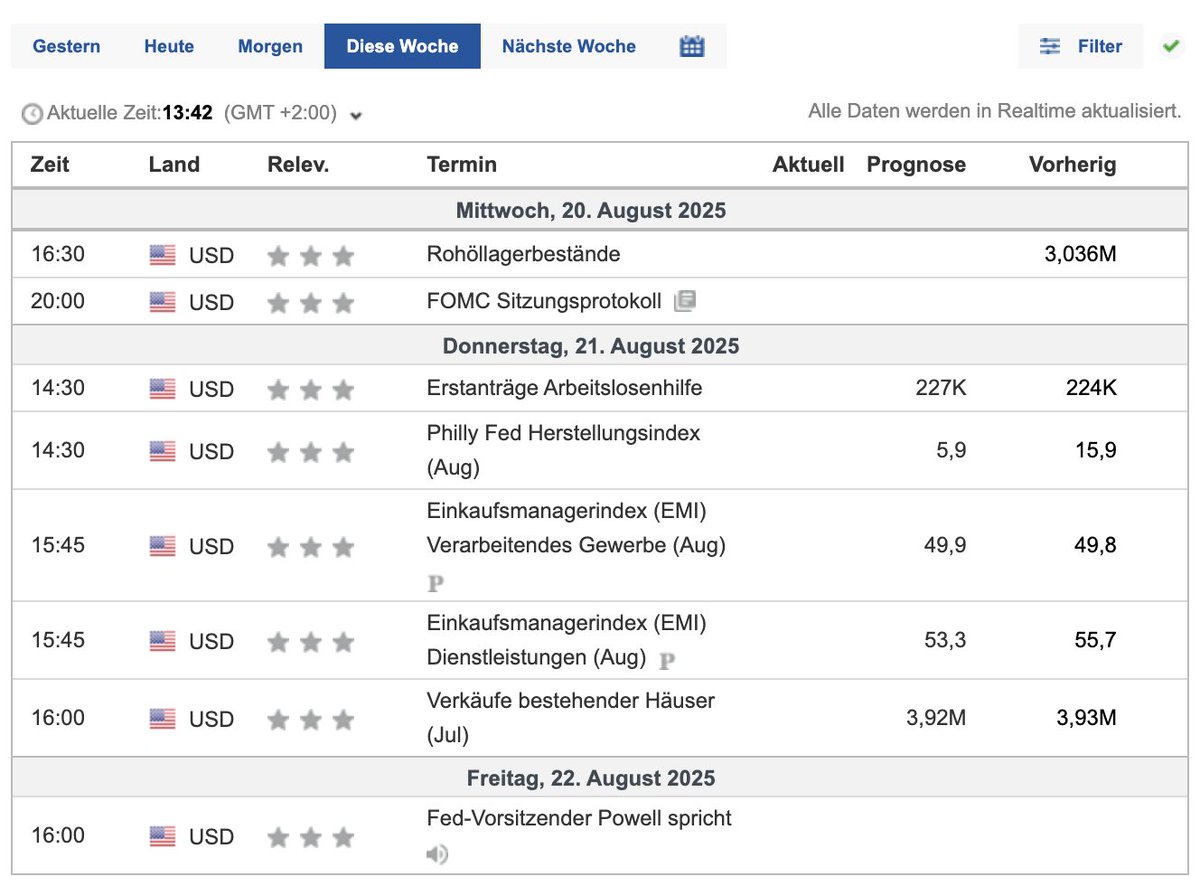
Task: Click relevance stars in FOMC Sitzungsprotokoll row
Action: coord(311,303)
